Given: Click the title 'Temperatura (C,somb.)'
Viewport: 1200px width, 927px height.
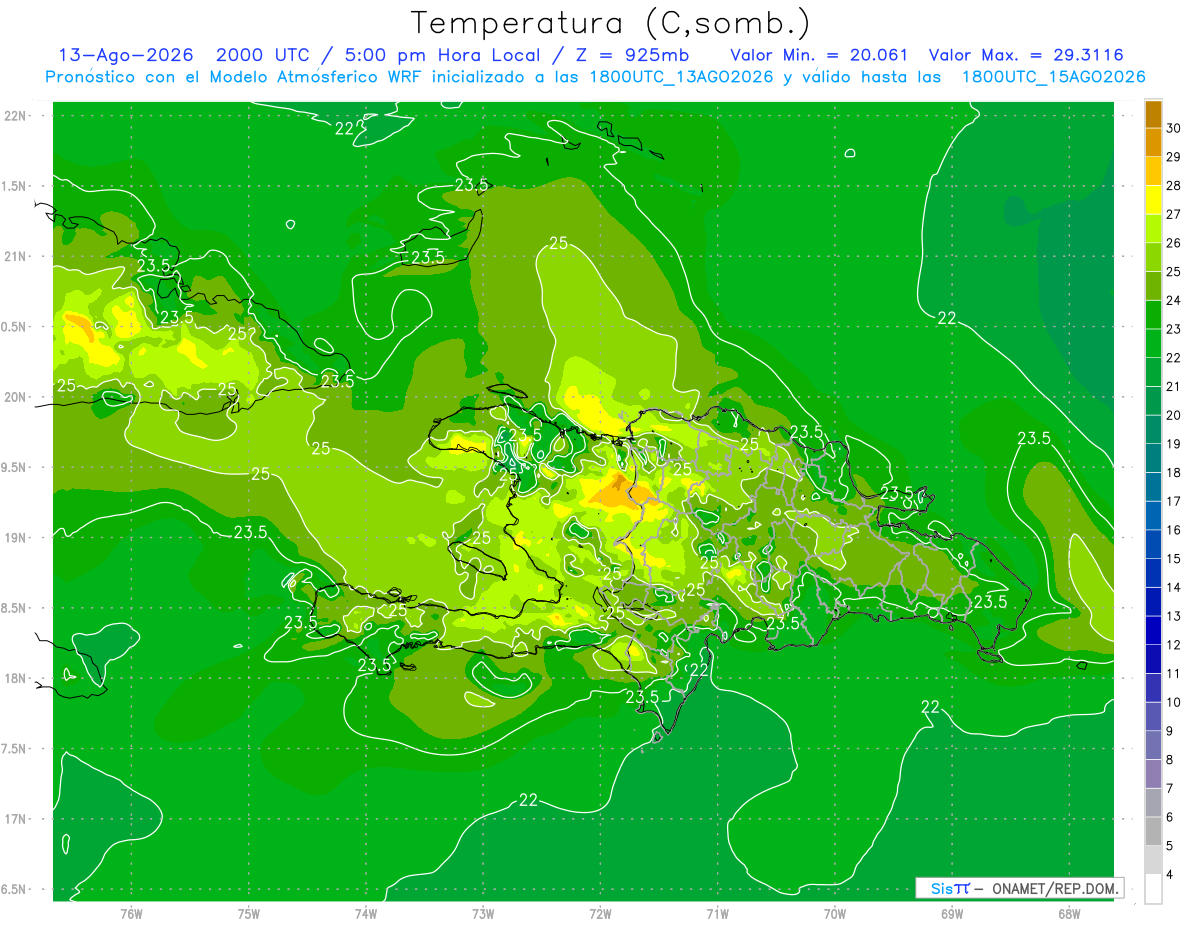Looking at the screenshot, I should [611, 23].
